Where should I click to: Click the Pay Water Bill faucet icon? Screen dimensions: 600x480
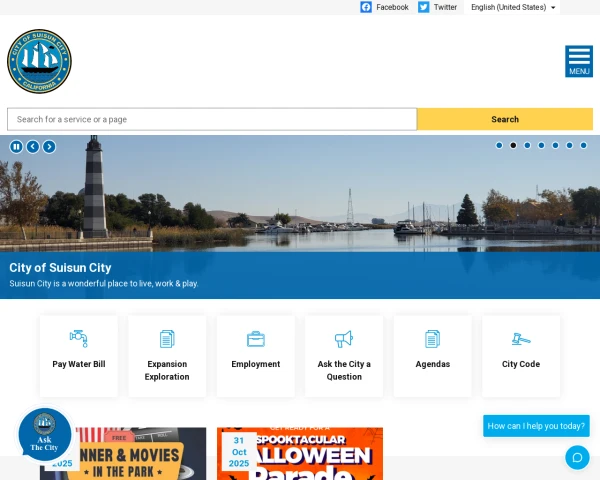point(78,339)
